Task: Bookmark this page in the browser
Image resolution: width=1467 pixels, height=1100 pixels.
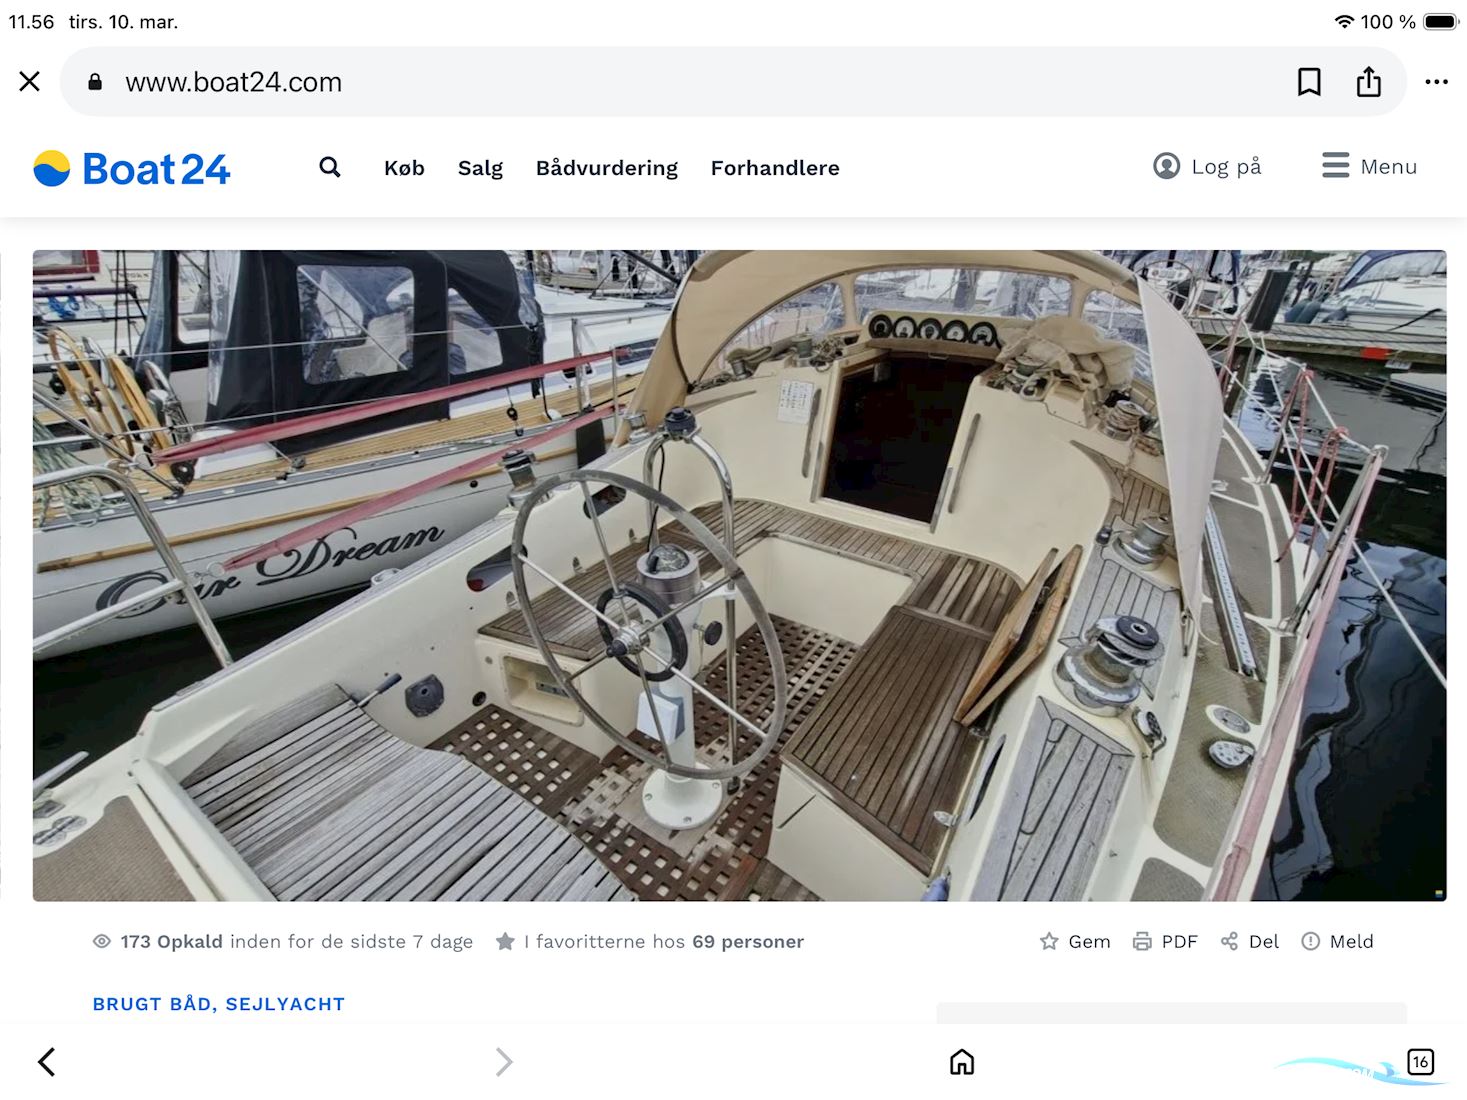Action: [1308, 82]
